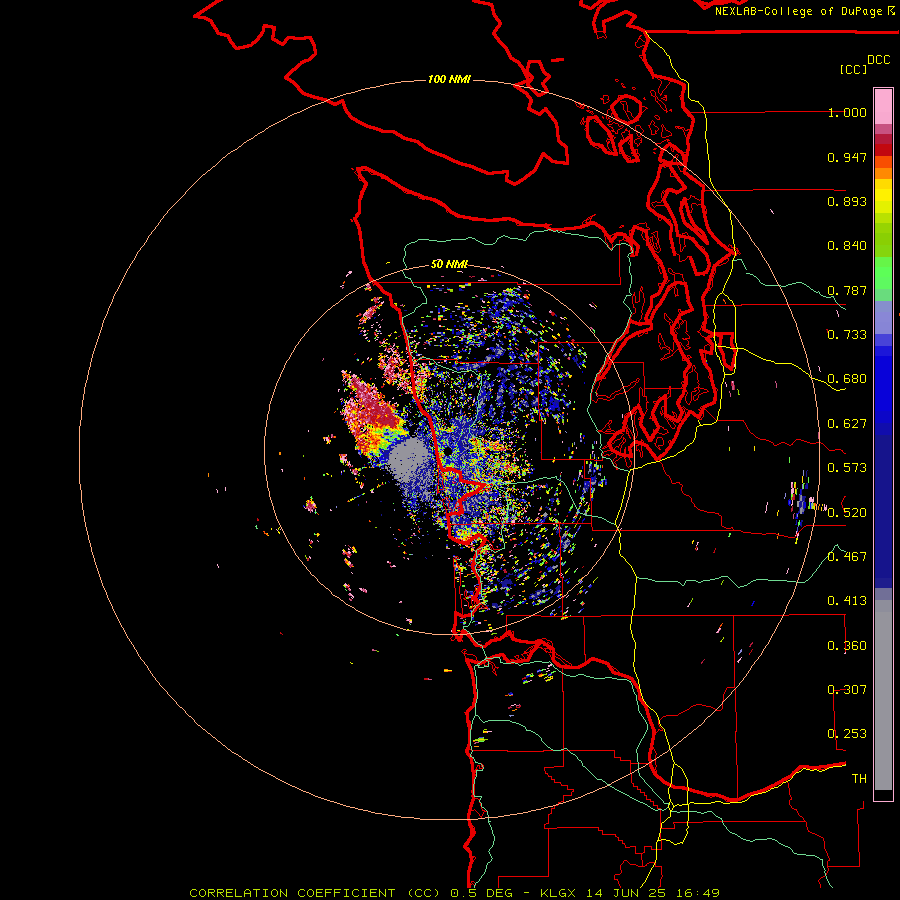
Task: Click the 0.840 colorbar value
Action: point(847,246)
